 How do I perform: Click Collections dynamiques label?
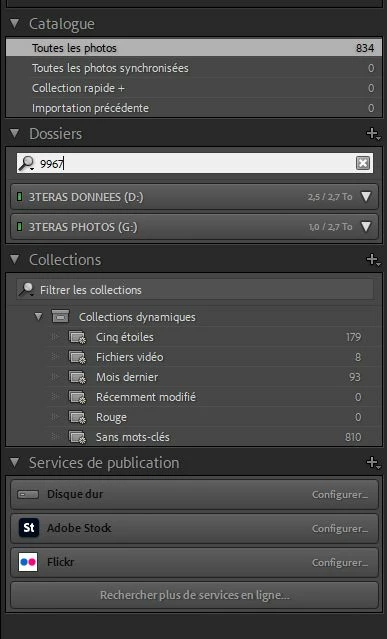137,317
